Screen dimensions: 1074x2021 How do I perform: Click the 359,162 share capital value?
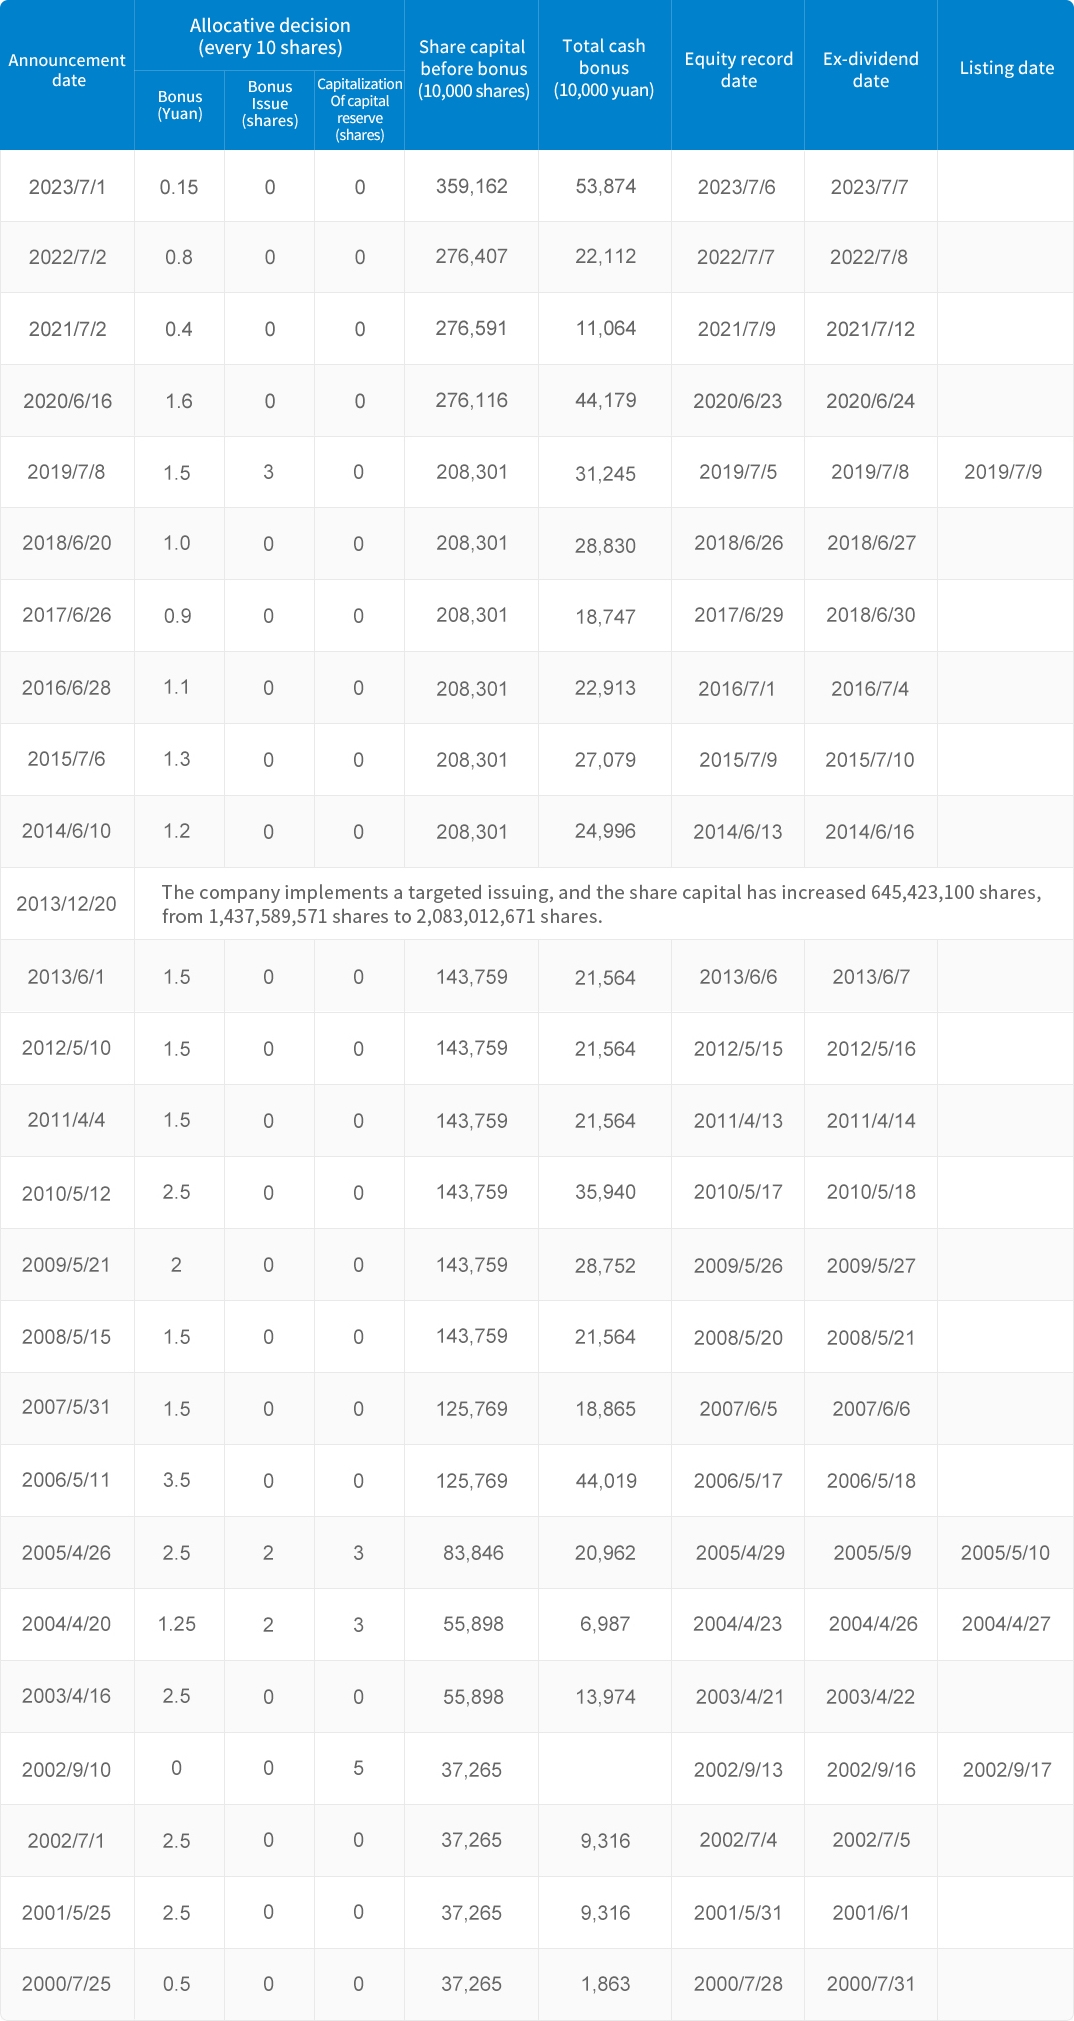coord(472,186)
